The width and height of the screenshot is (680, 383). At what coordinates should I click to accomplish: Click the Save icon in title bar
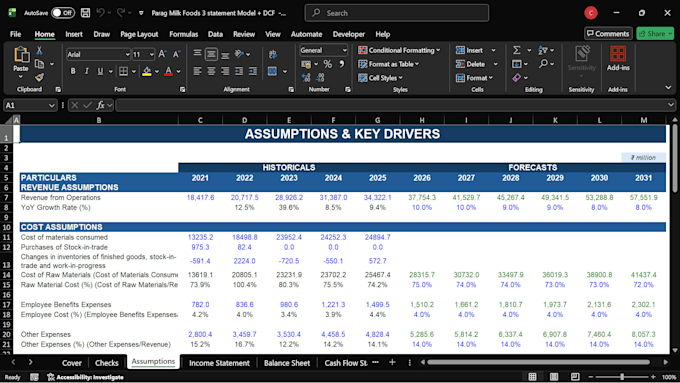[85, 13]
